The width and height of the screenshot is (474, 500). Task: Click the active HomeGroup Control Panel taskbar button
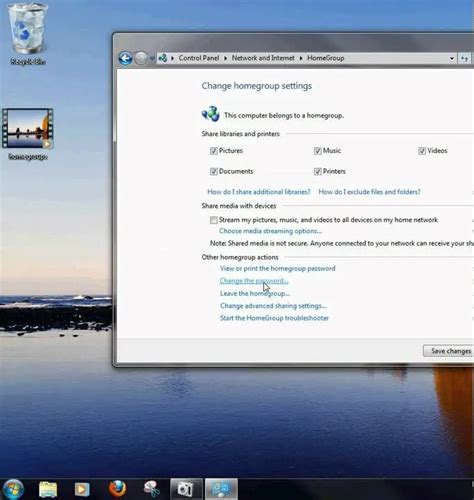click(x=221, y=489)
